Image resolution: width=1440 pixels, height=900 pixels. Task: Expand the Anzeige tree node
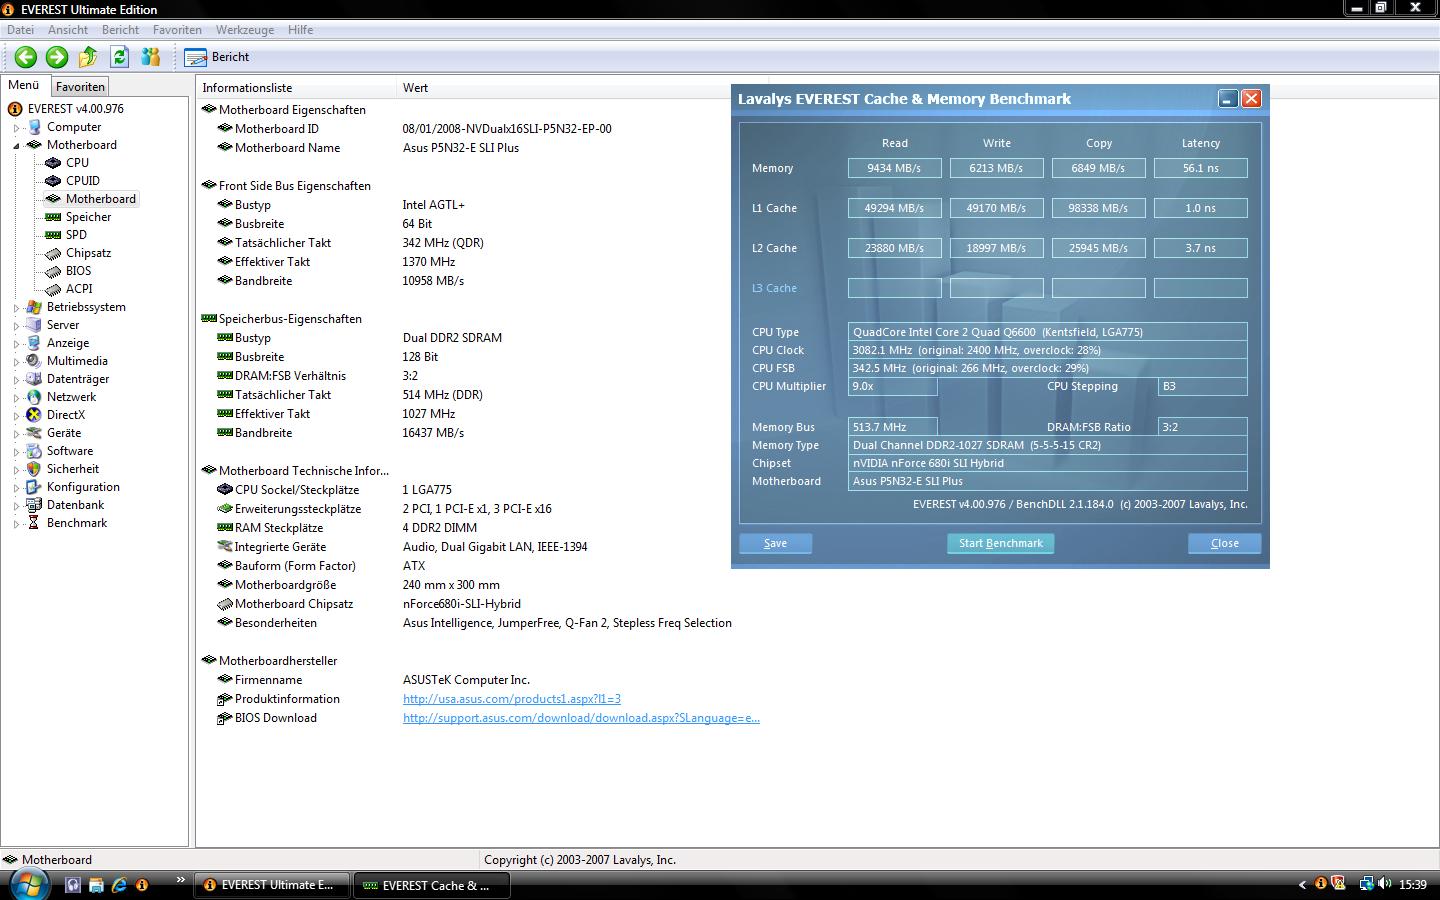coord(17,344)
